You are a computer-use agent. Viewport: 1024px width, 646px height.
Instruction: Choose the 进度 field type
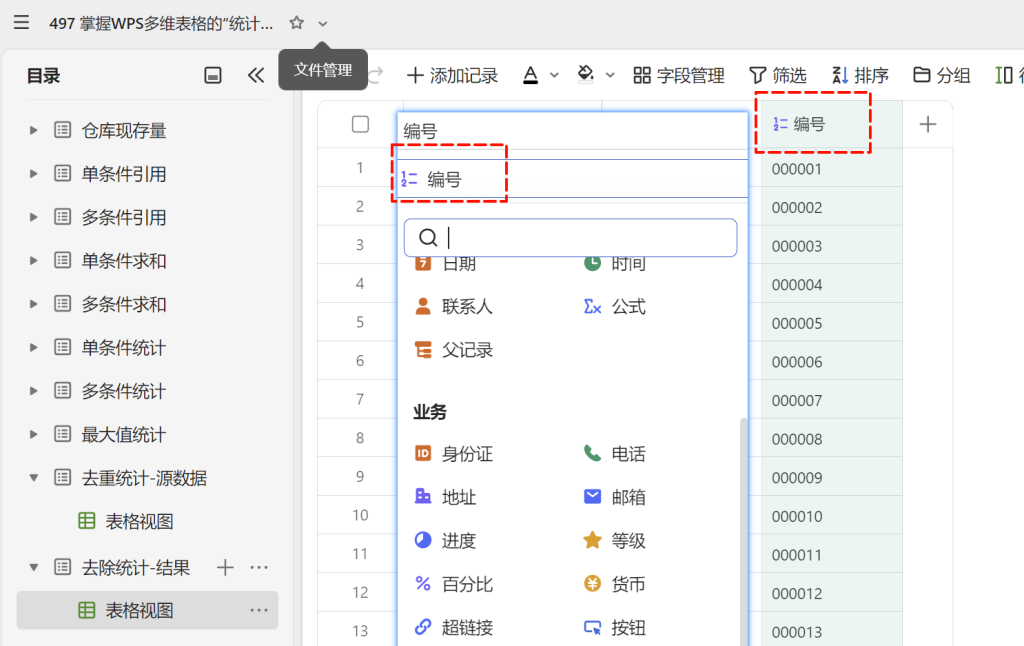click(445, 541)
